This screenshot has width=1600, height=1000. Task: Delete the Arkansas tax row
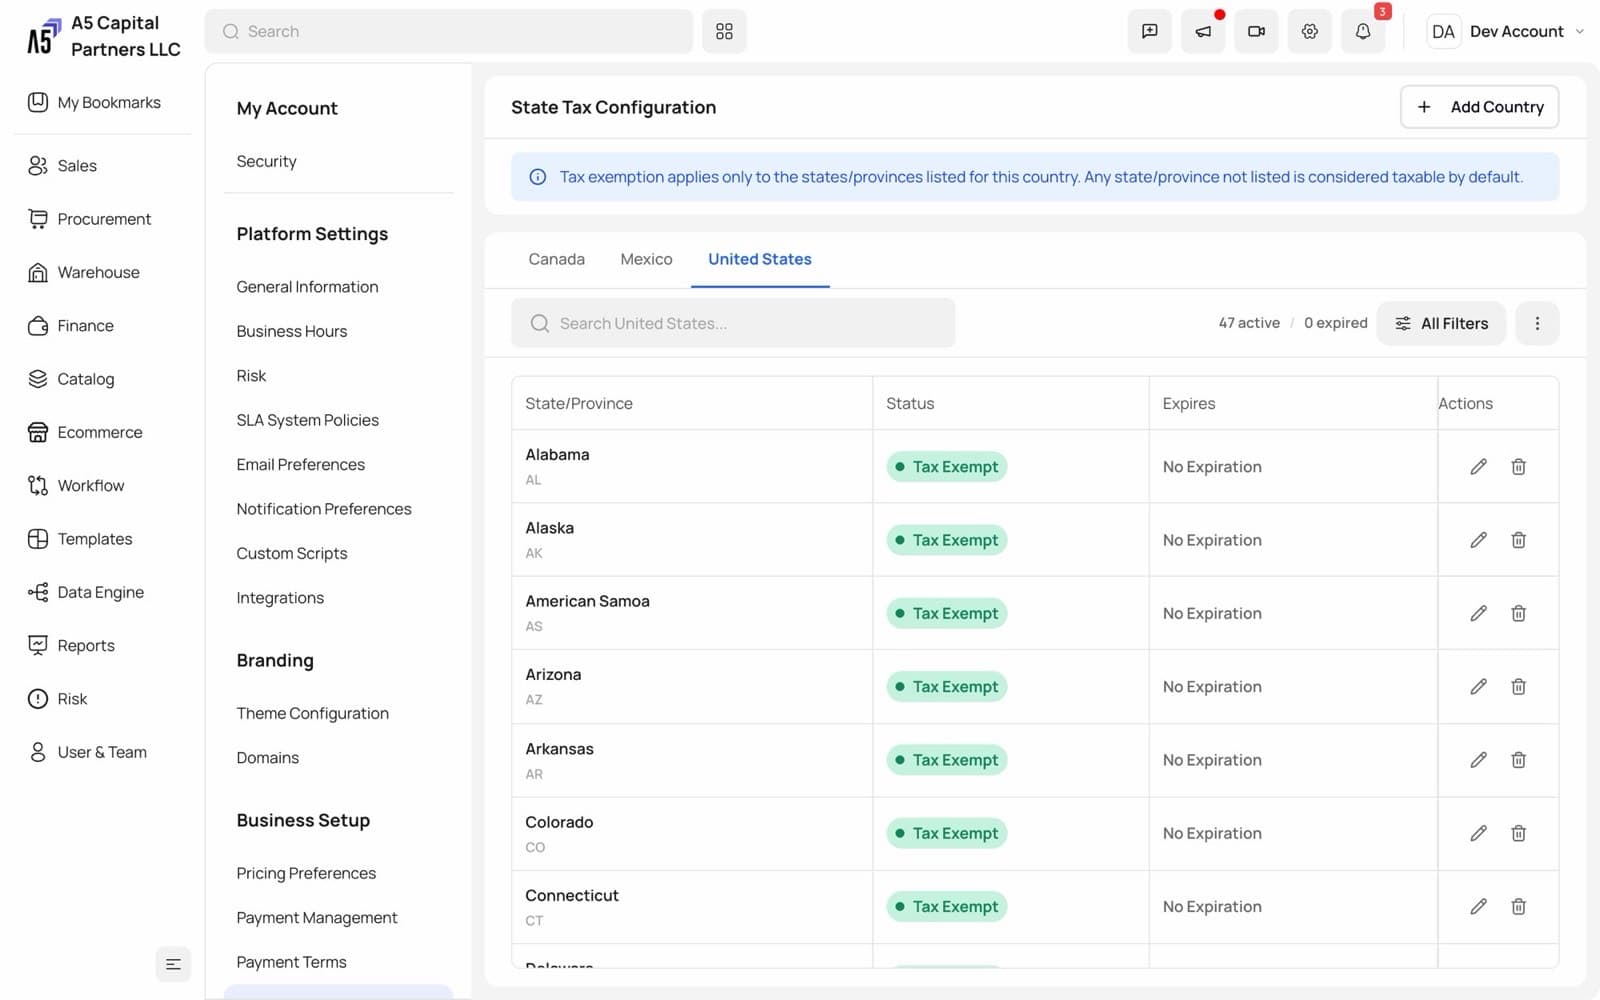tap(1518, 760)
